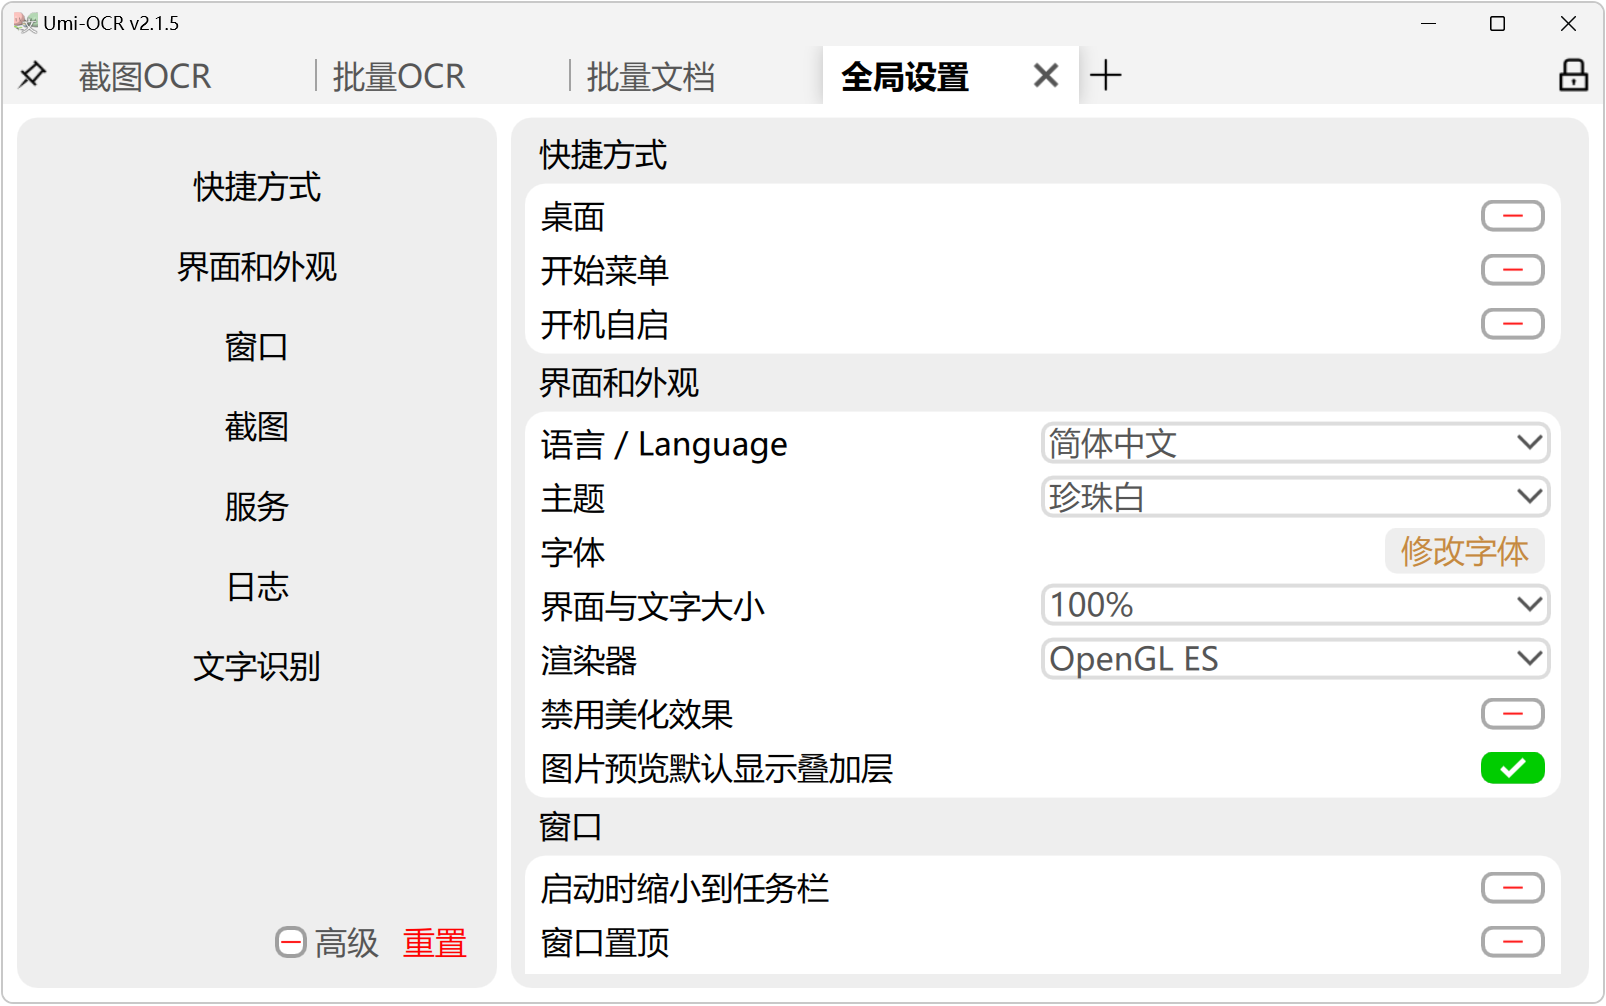The image size is (1606, 1006).
Task: Click the lock icon at top right
Action: (1573, 75)
